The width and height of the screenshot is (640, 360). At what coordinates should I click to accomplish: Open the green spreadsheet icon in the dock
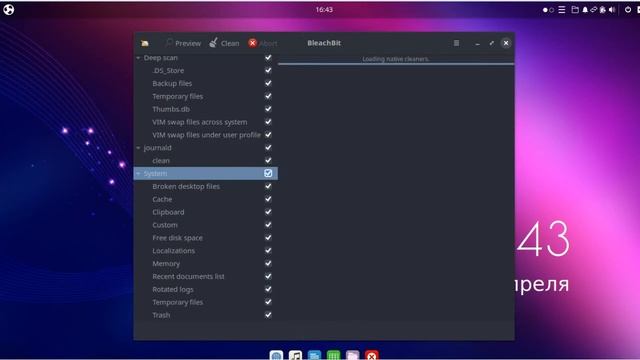pos(333,355)
